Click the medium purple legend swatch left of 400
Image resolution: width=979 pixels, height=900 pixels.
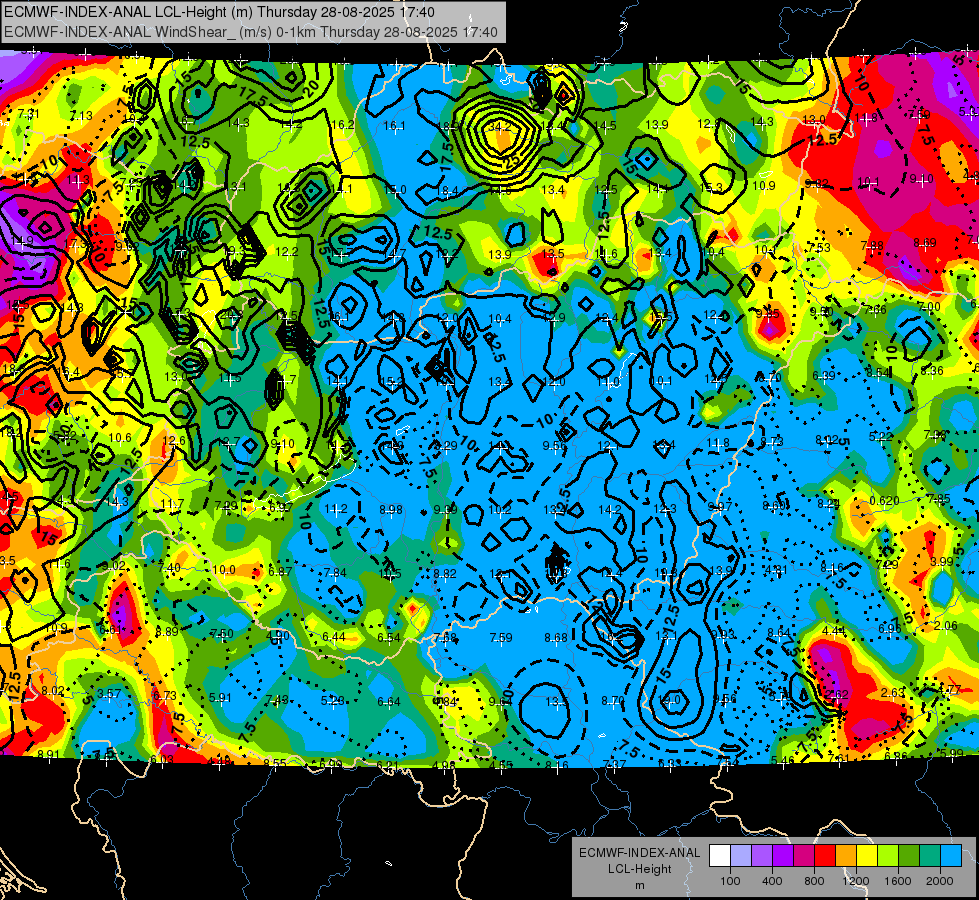pyautogui.click(x=762, y=856)
